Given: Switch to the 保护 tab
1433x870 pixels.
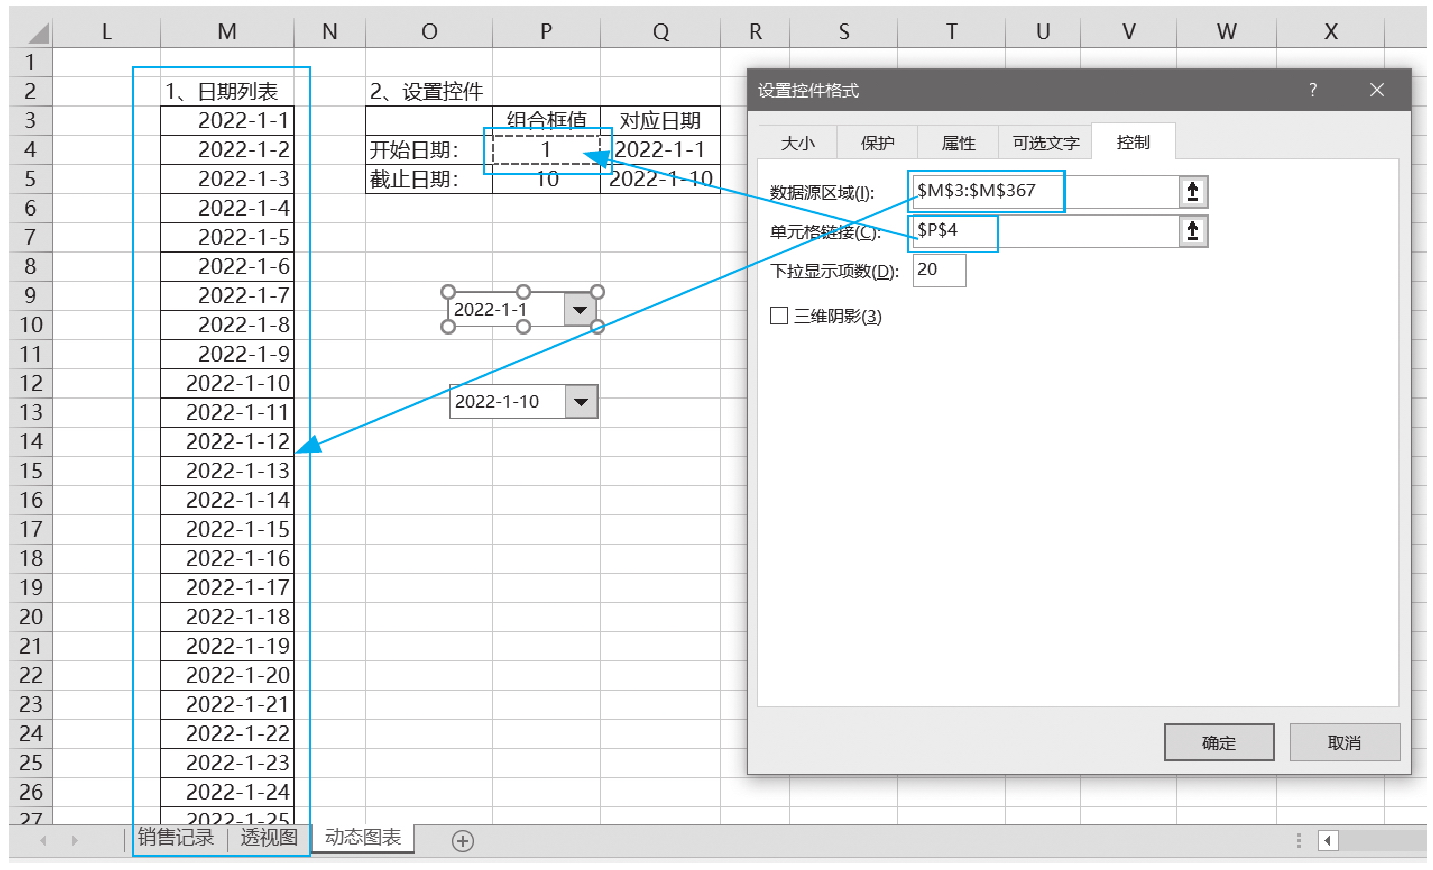Looking at the screenshot, I should coord(877,143).
